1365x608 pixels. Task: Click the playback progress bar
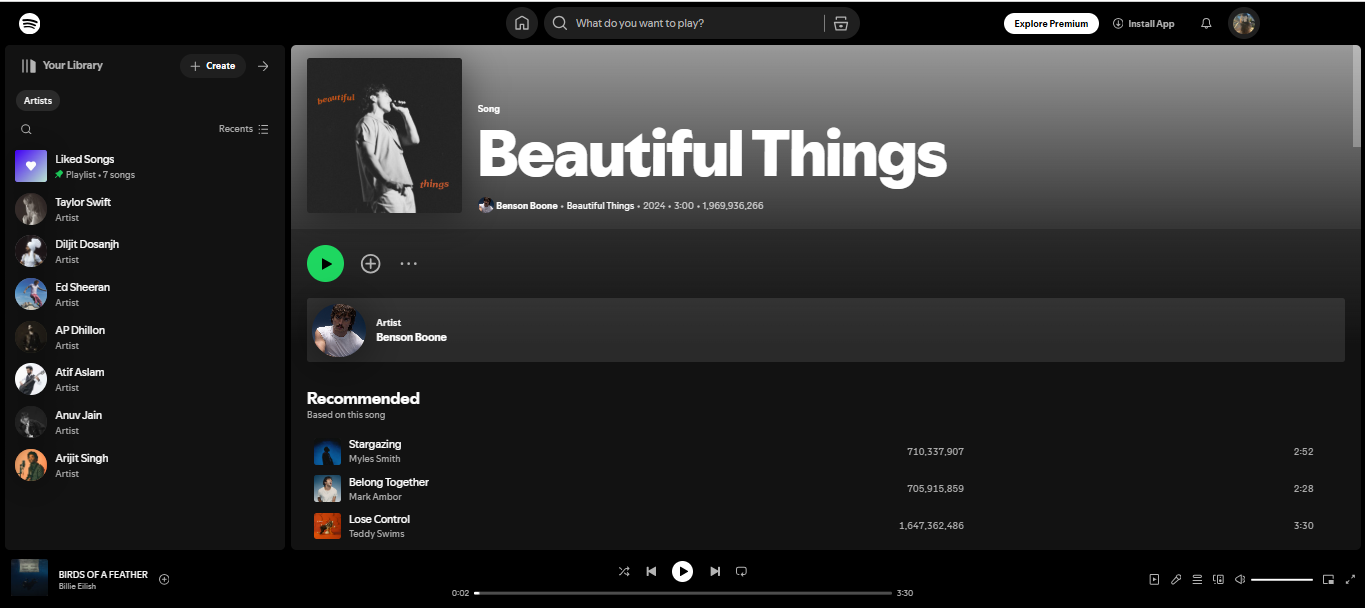coord(683,593)
